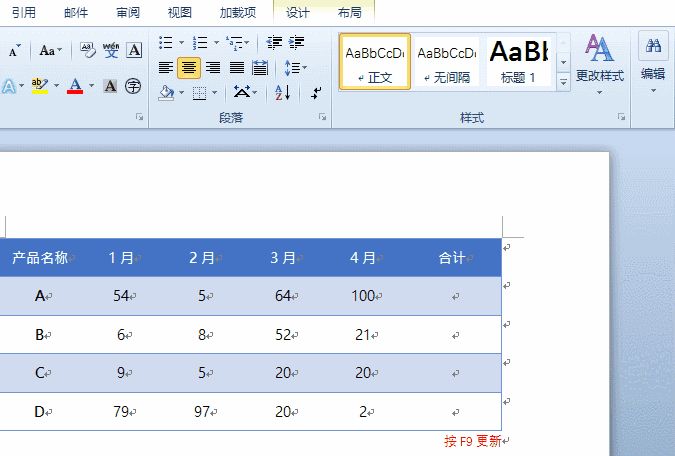Switch to the 审阅 tab
Screen dimensions: 675x456
pos(128,12)
